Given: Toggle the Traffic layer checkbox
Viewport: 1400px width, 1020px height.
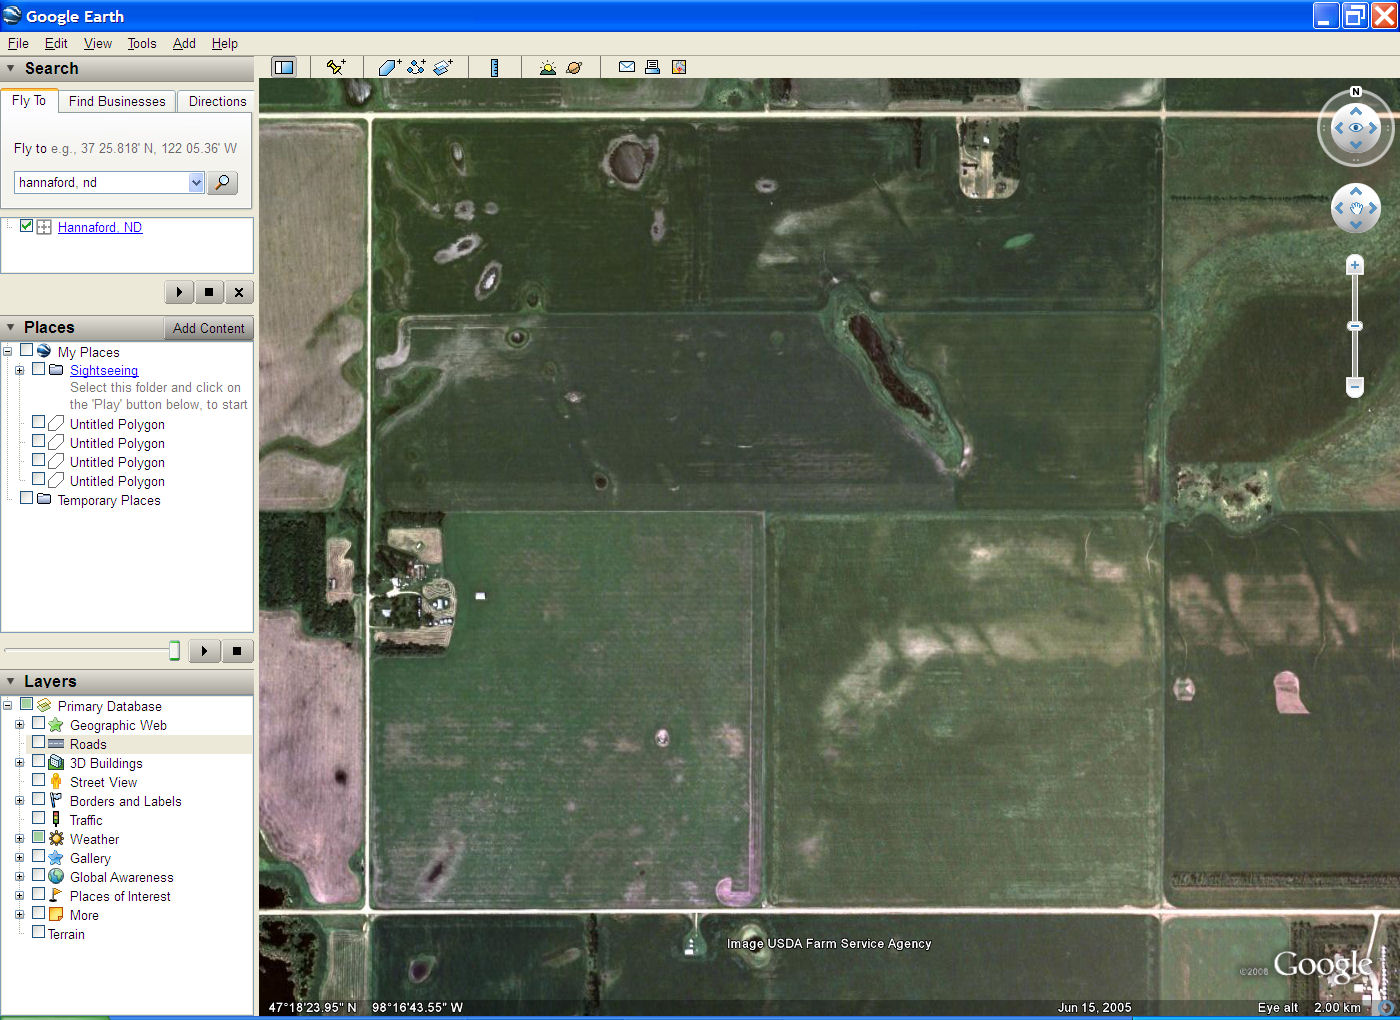Looking at the screenshot, I should click(38, 819).
